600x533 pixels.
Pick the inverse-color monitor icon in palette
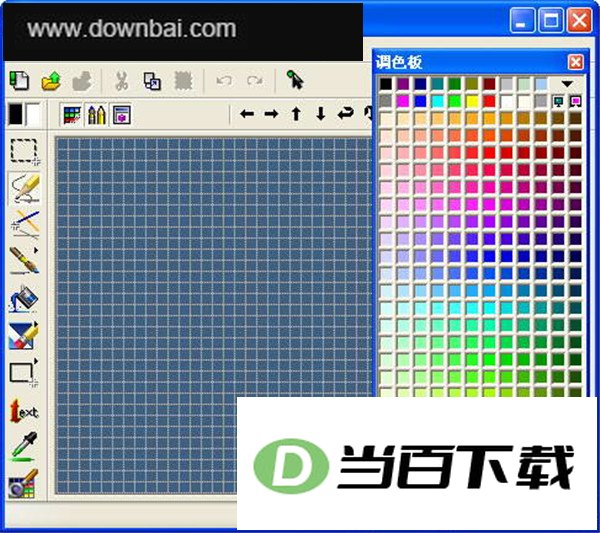pyautogui.click(x=576, y=101)
